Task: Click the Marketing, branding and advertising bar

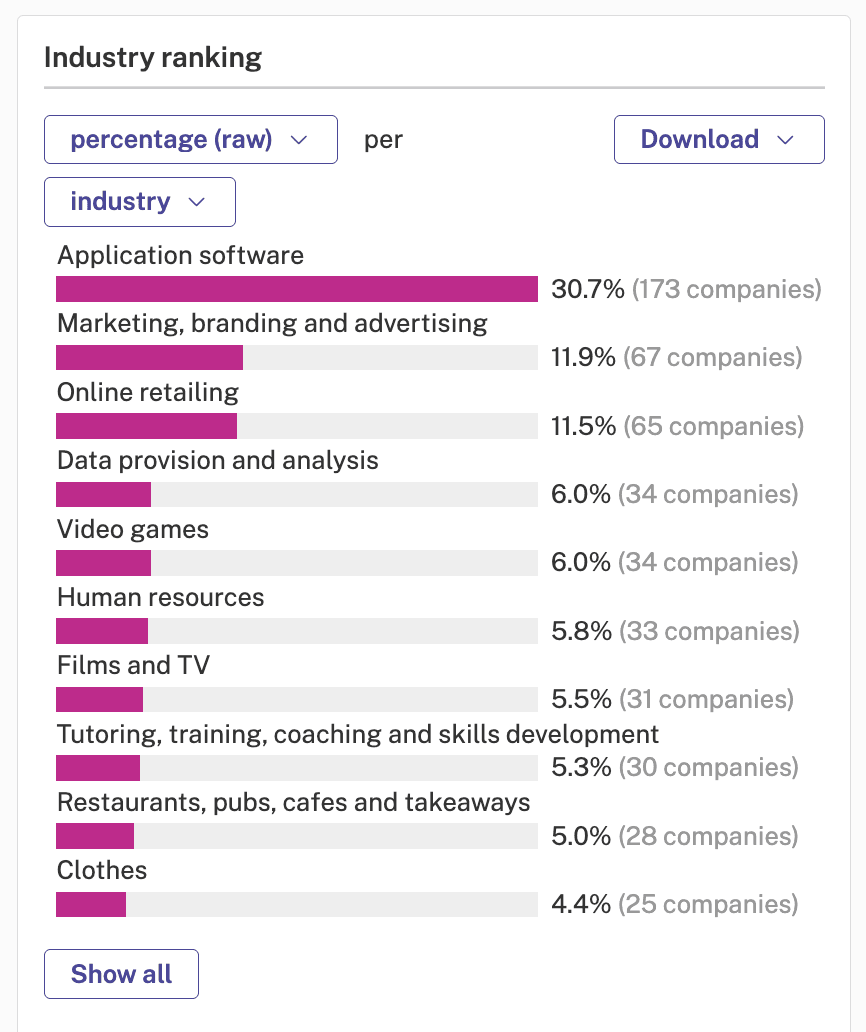Action: [297, 357]
